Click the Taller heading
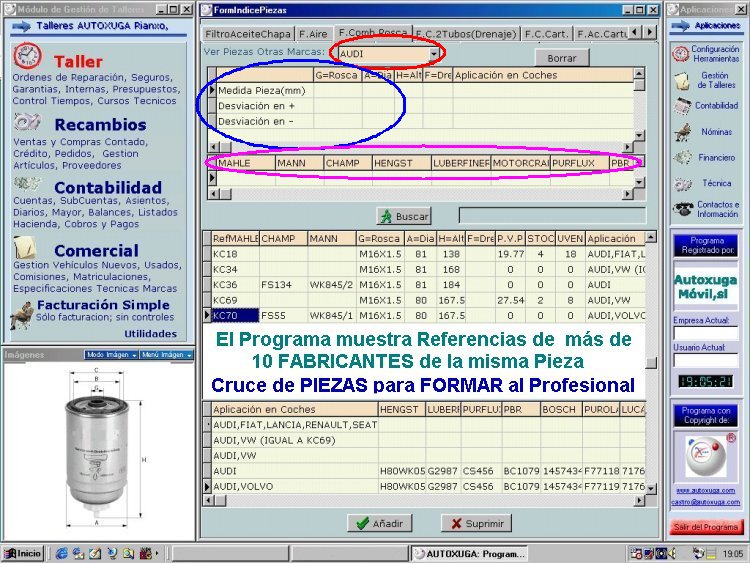This screenshot has width=750, height=563. (x=78, y=61)
